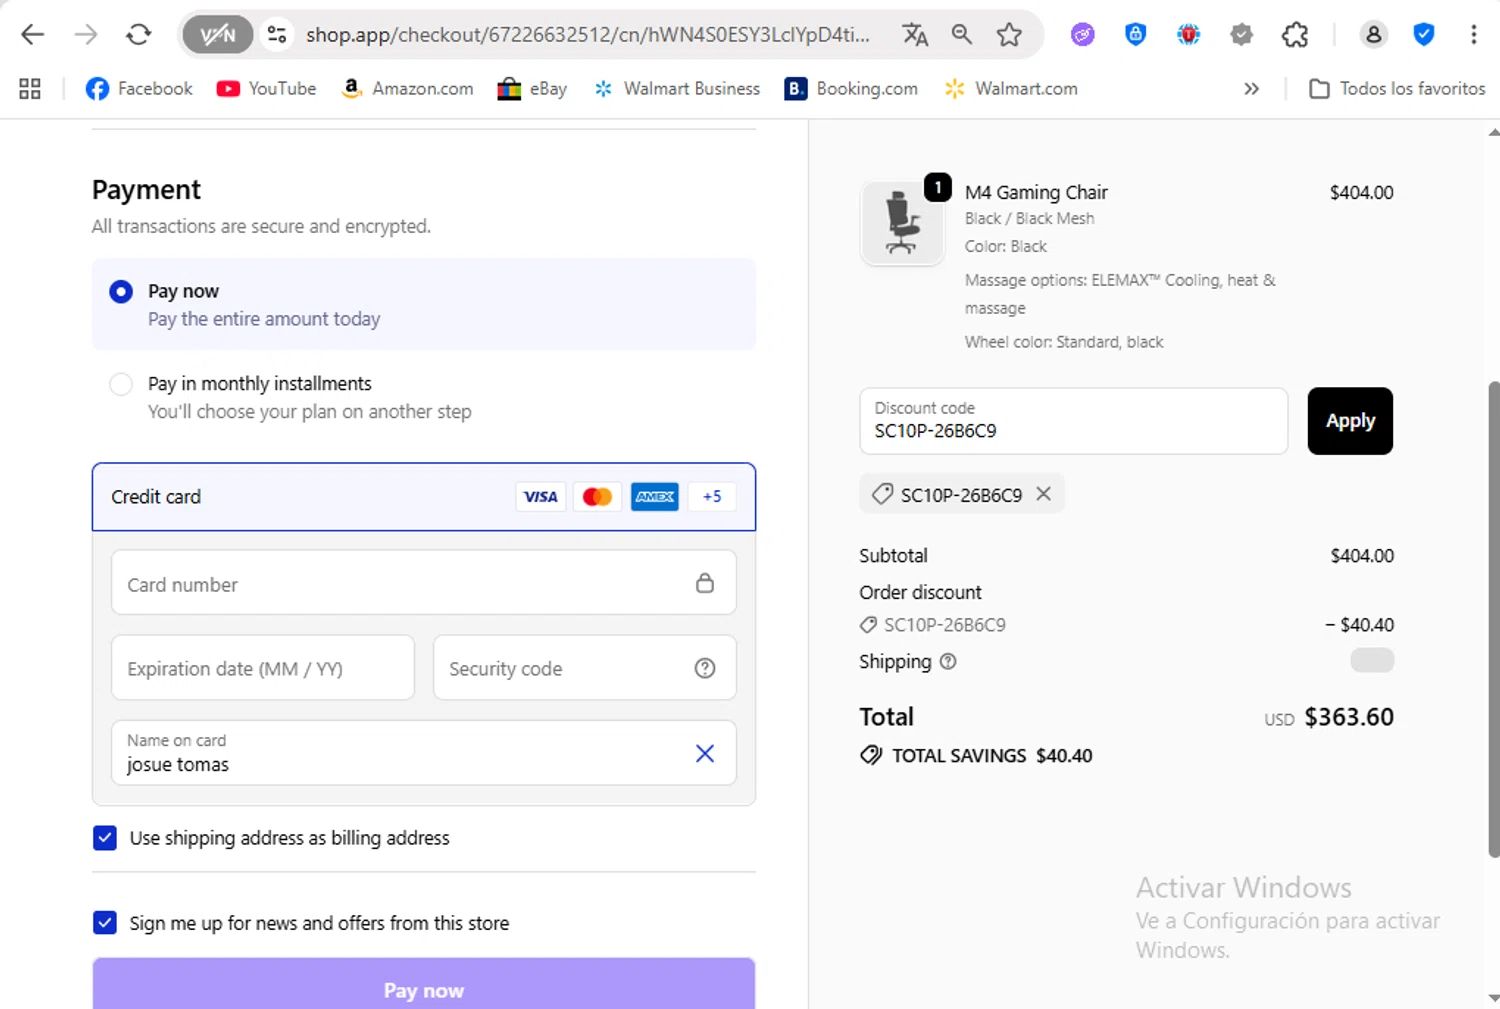The height and width of the screenshot is (1009, 1500).
Task: Click scrollbar up arrow
Action: [1493, 132]
